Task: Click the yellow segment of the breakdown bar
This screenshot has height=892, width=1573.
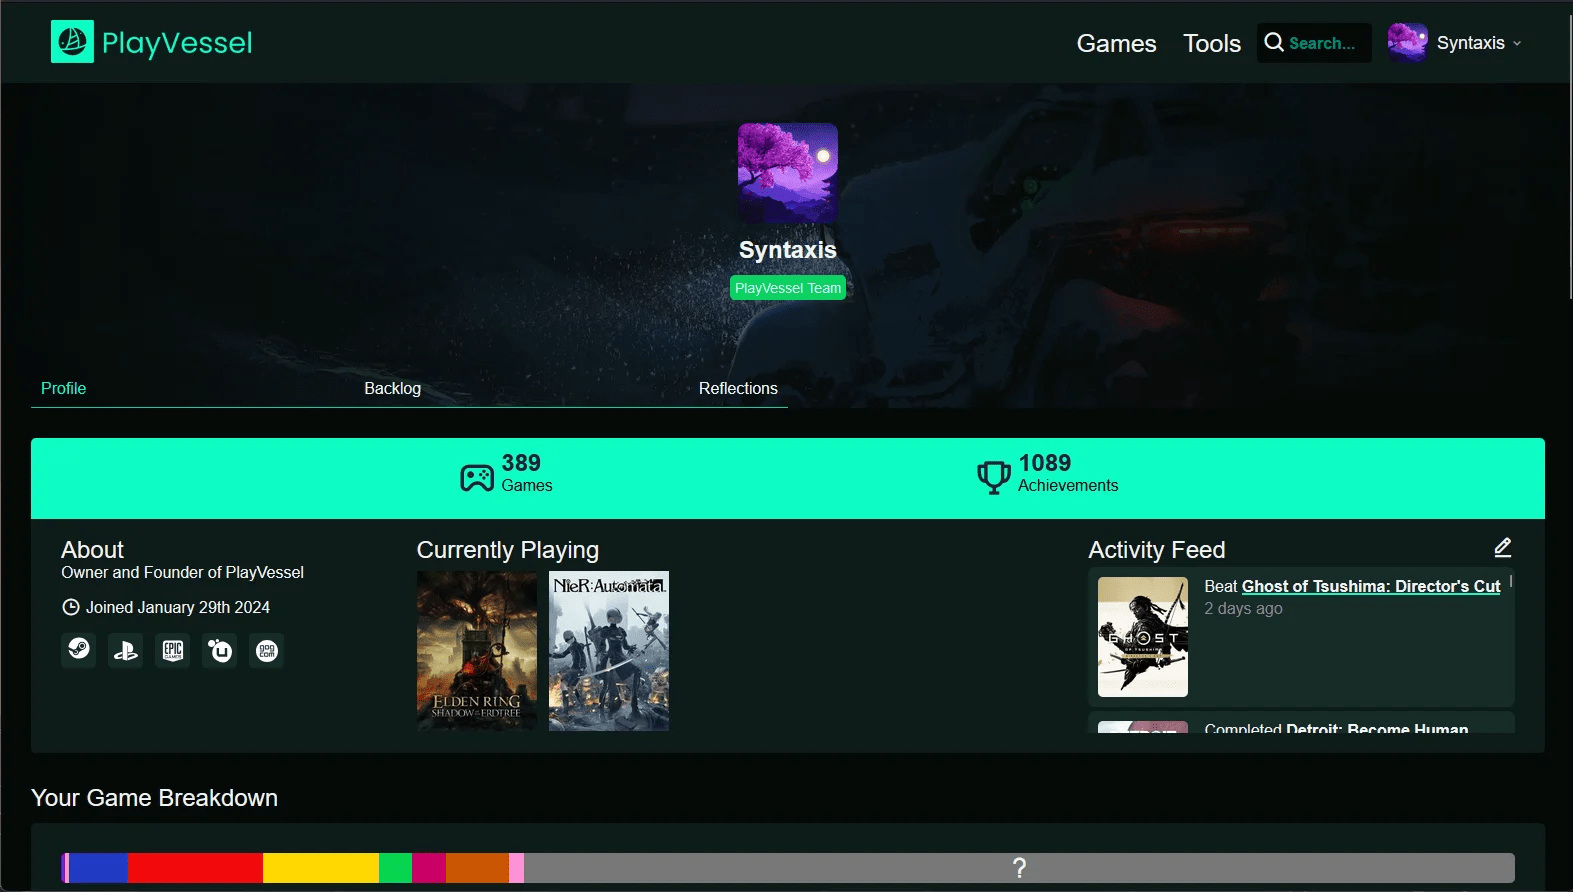Action: tap(321, 868)
